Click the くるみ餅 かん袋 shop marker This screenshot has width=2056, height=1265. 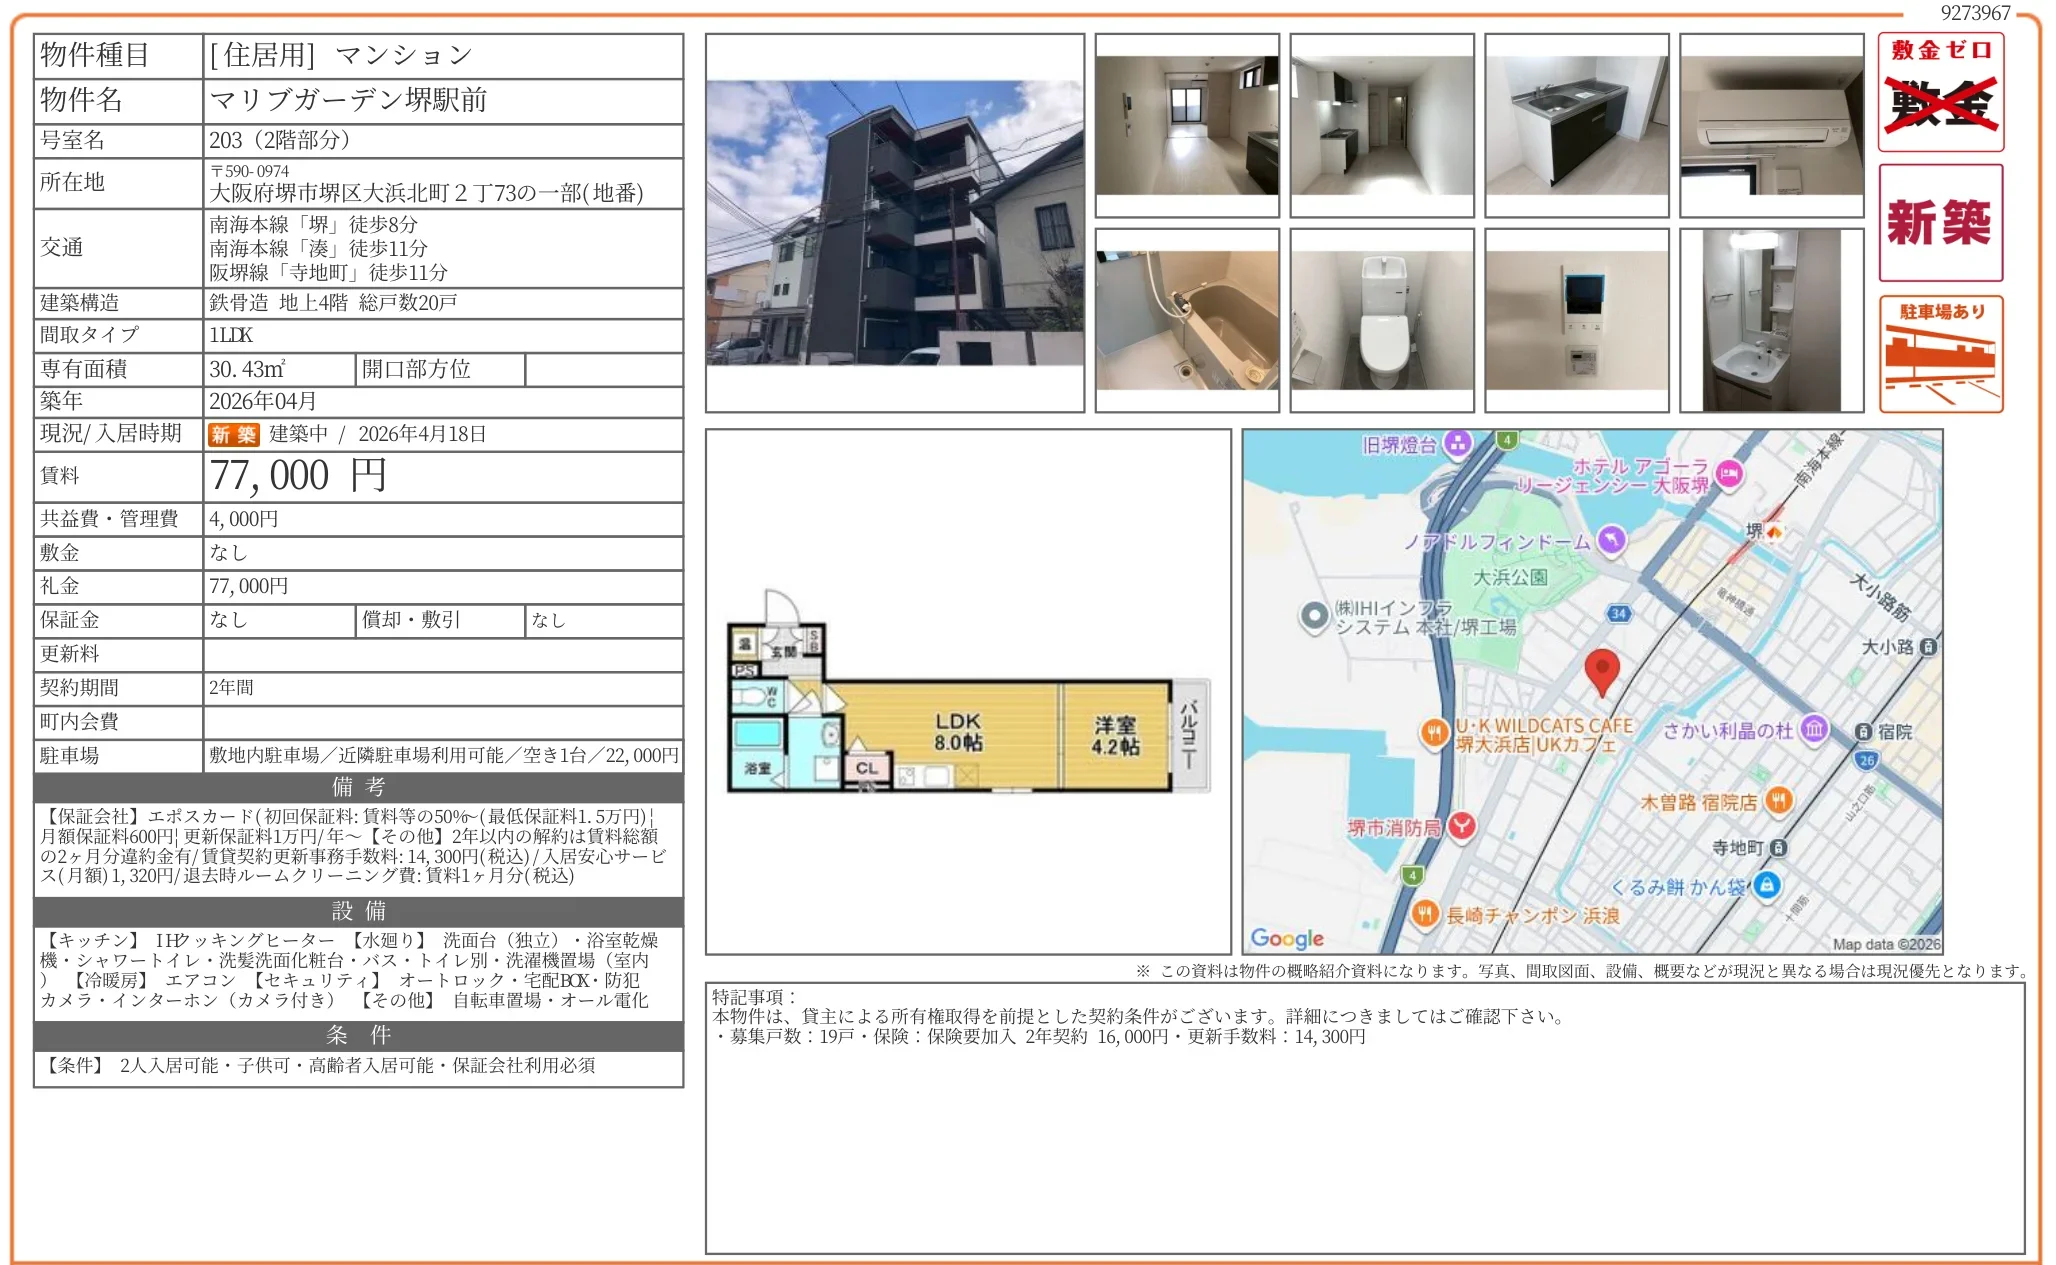1767,885
